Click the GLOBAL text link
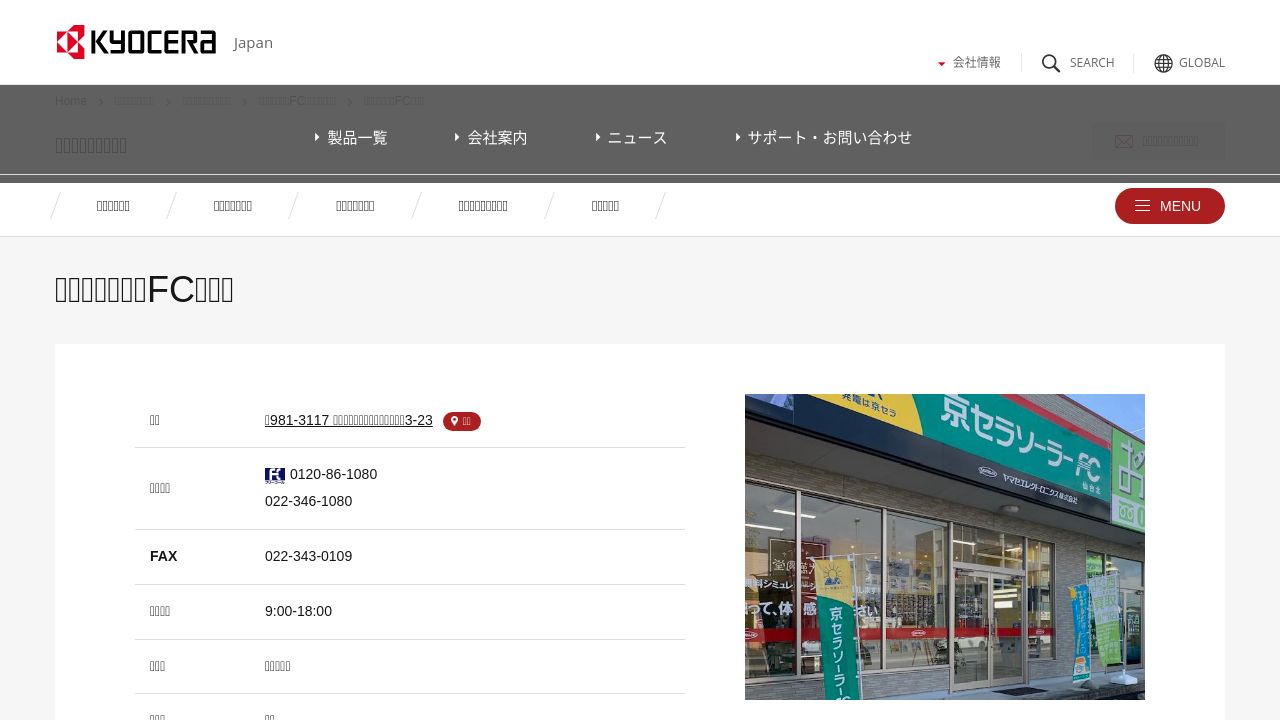1280x720 pixels. point(1201,63)
